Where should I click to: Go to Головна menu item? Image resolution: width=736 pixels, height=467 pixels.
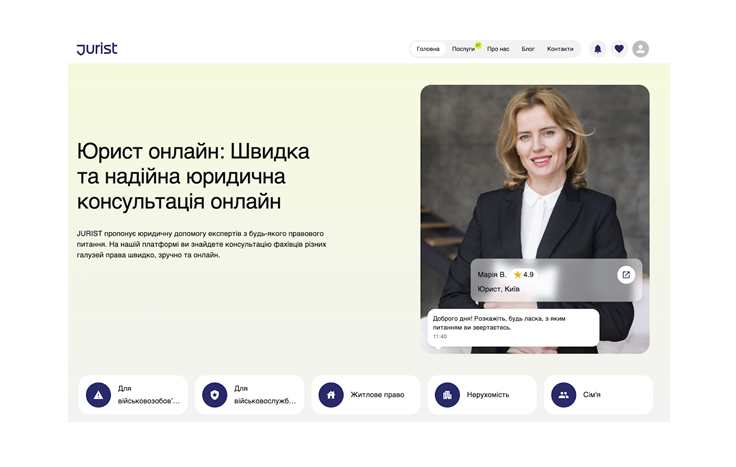(428, 49)
